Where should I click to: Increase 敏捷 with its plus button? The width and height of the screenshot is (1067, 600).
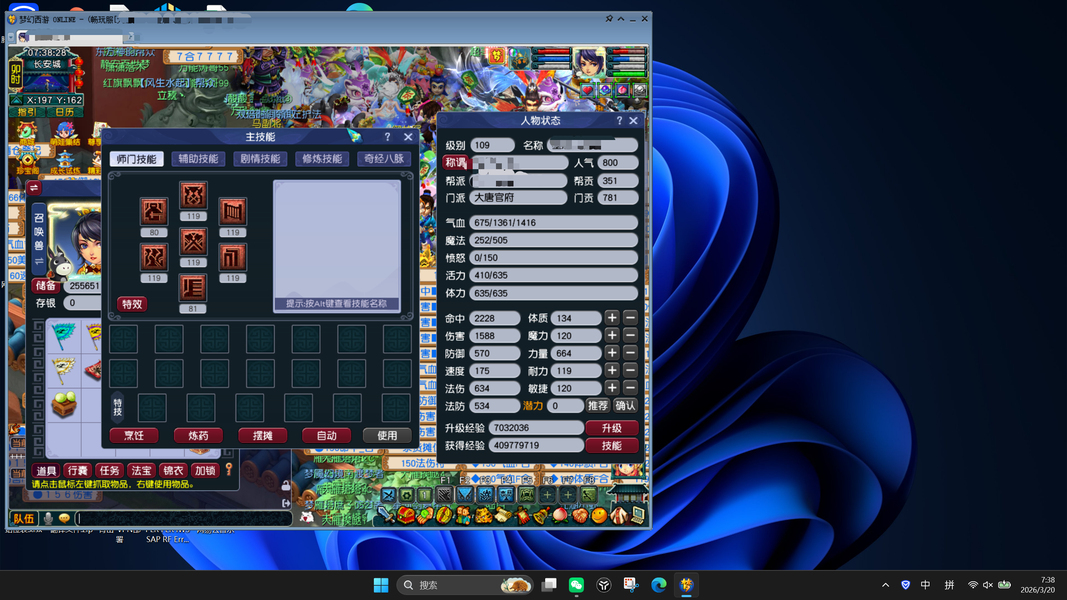click(x=612, y=388)
